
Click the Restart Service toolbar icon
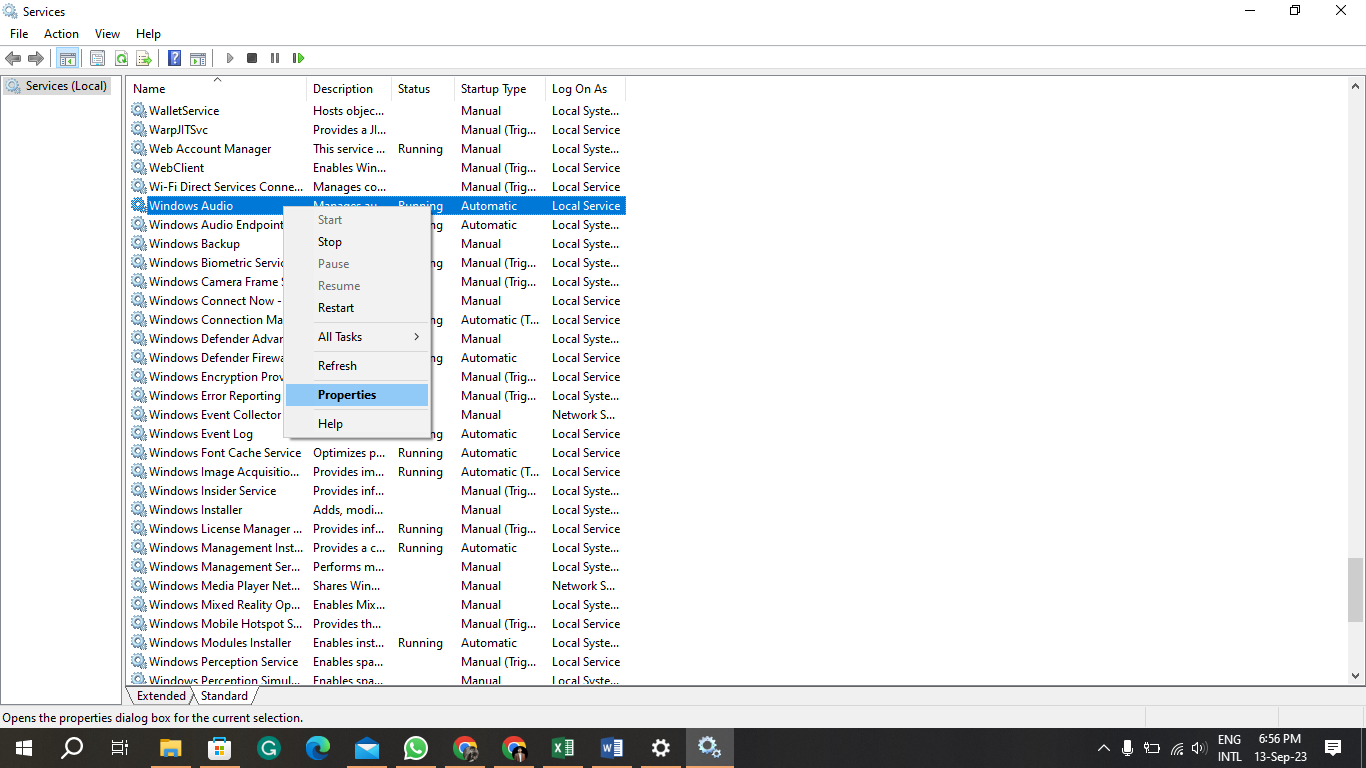click(x=298, y=58)
